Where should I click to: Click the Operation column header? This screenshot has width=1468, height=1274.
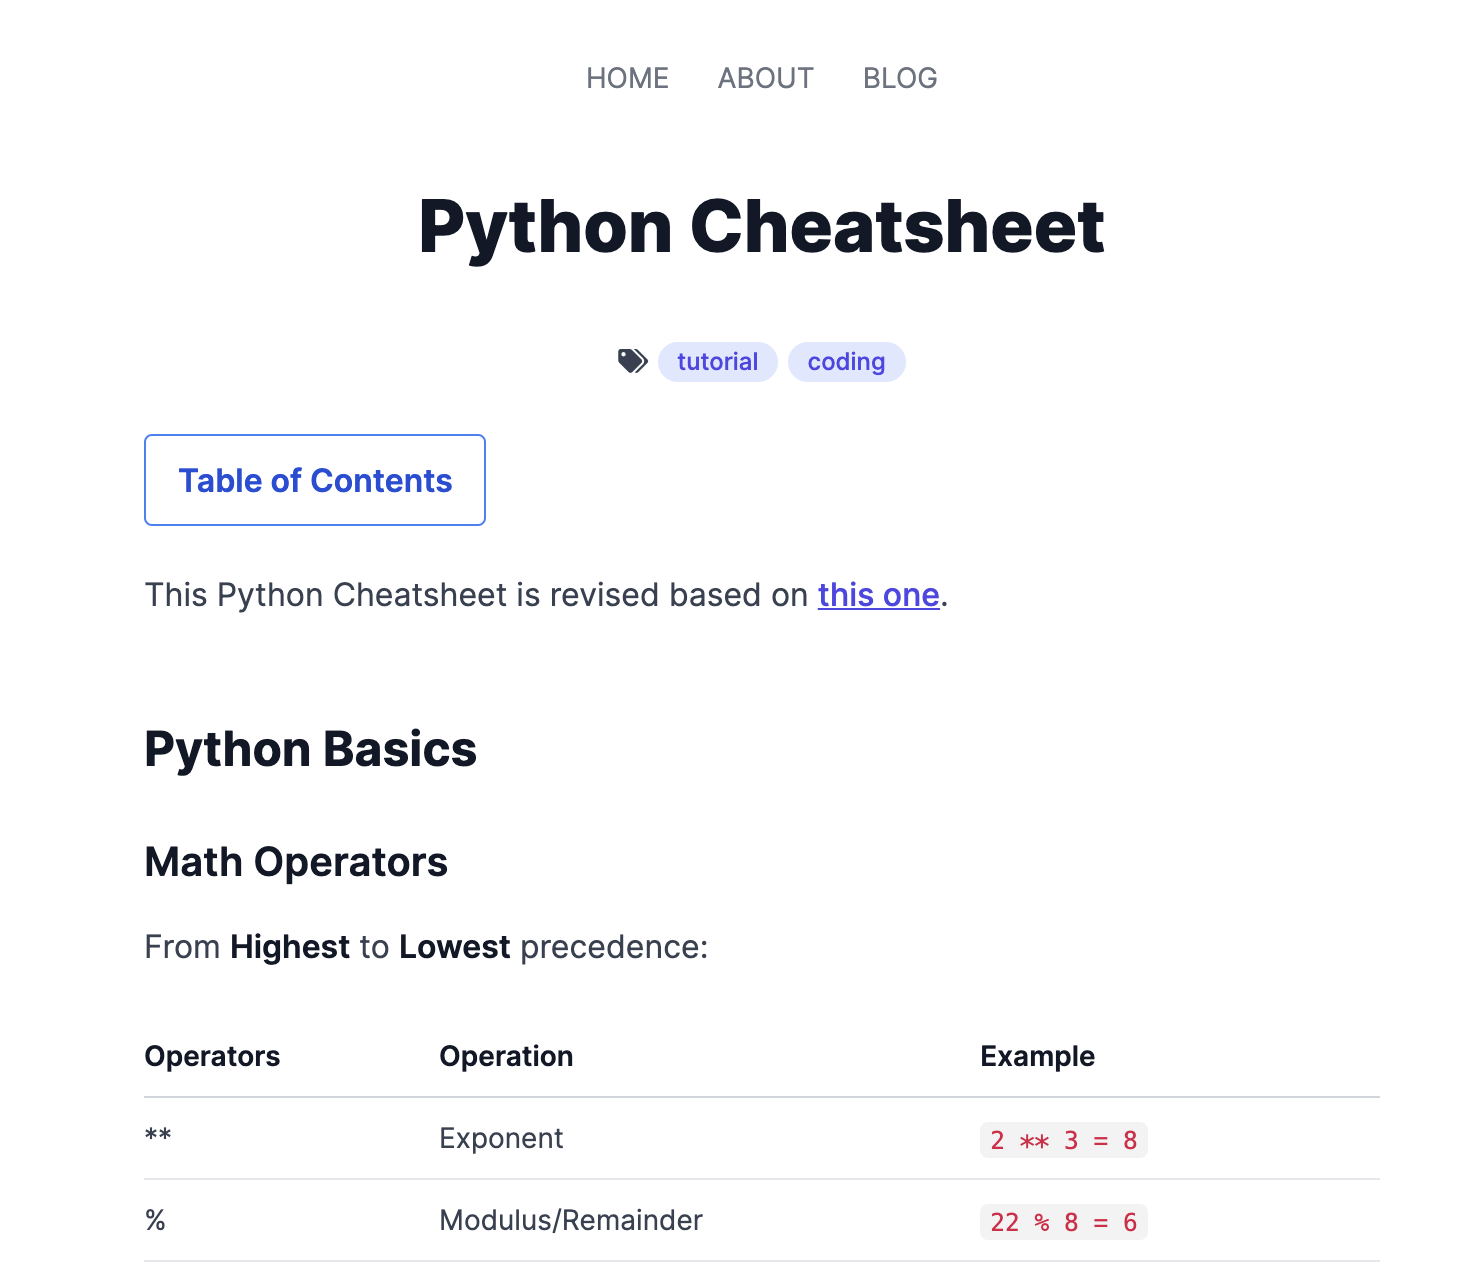[506, 1055]
